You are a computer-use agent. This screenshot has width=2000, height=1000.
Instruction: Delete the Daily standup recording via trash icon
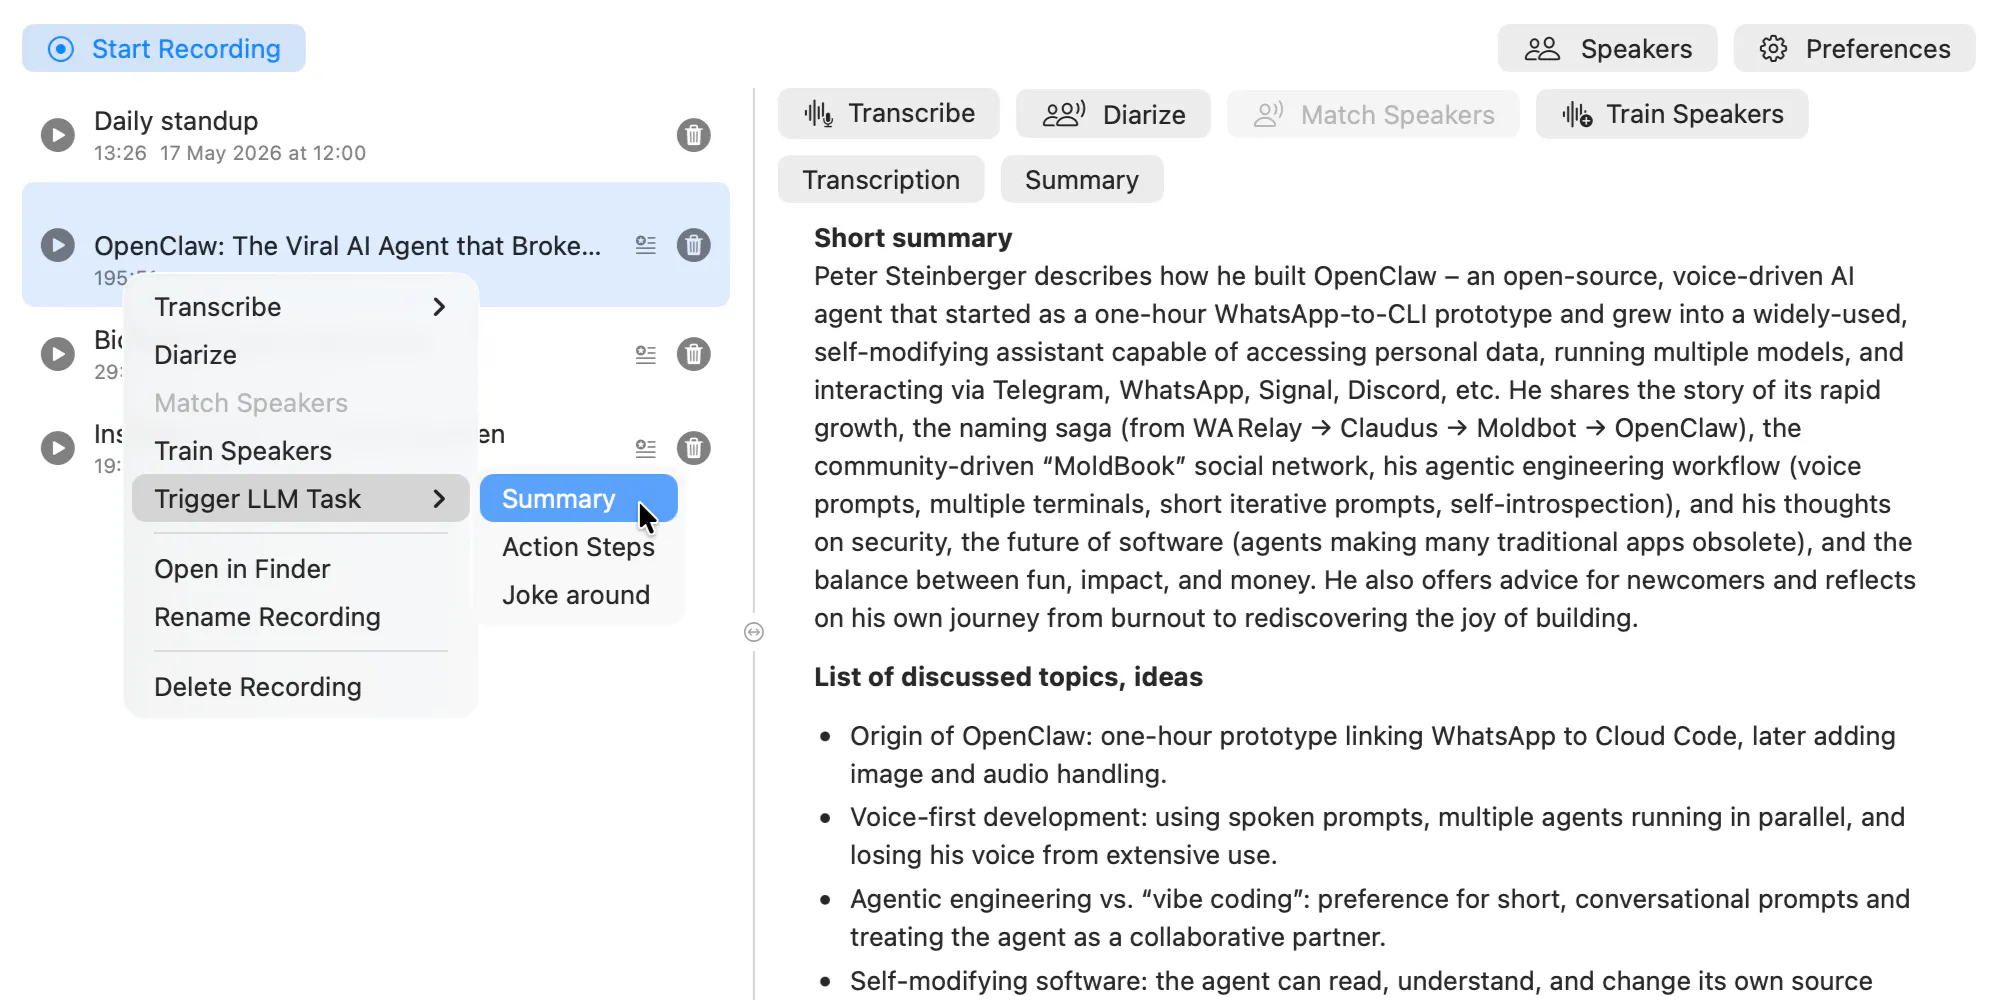pyautogui.click(x=693, y=135)
